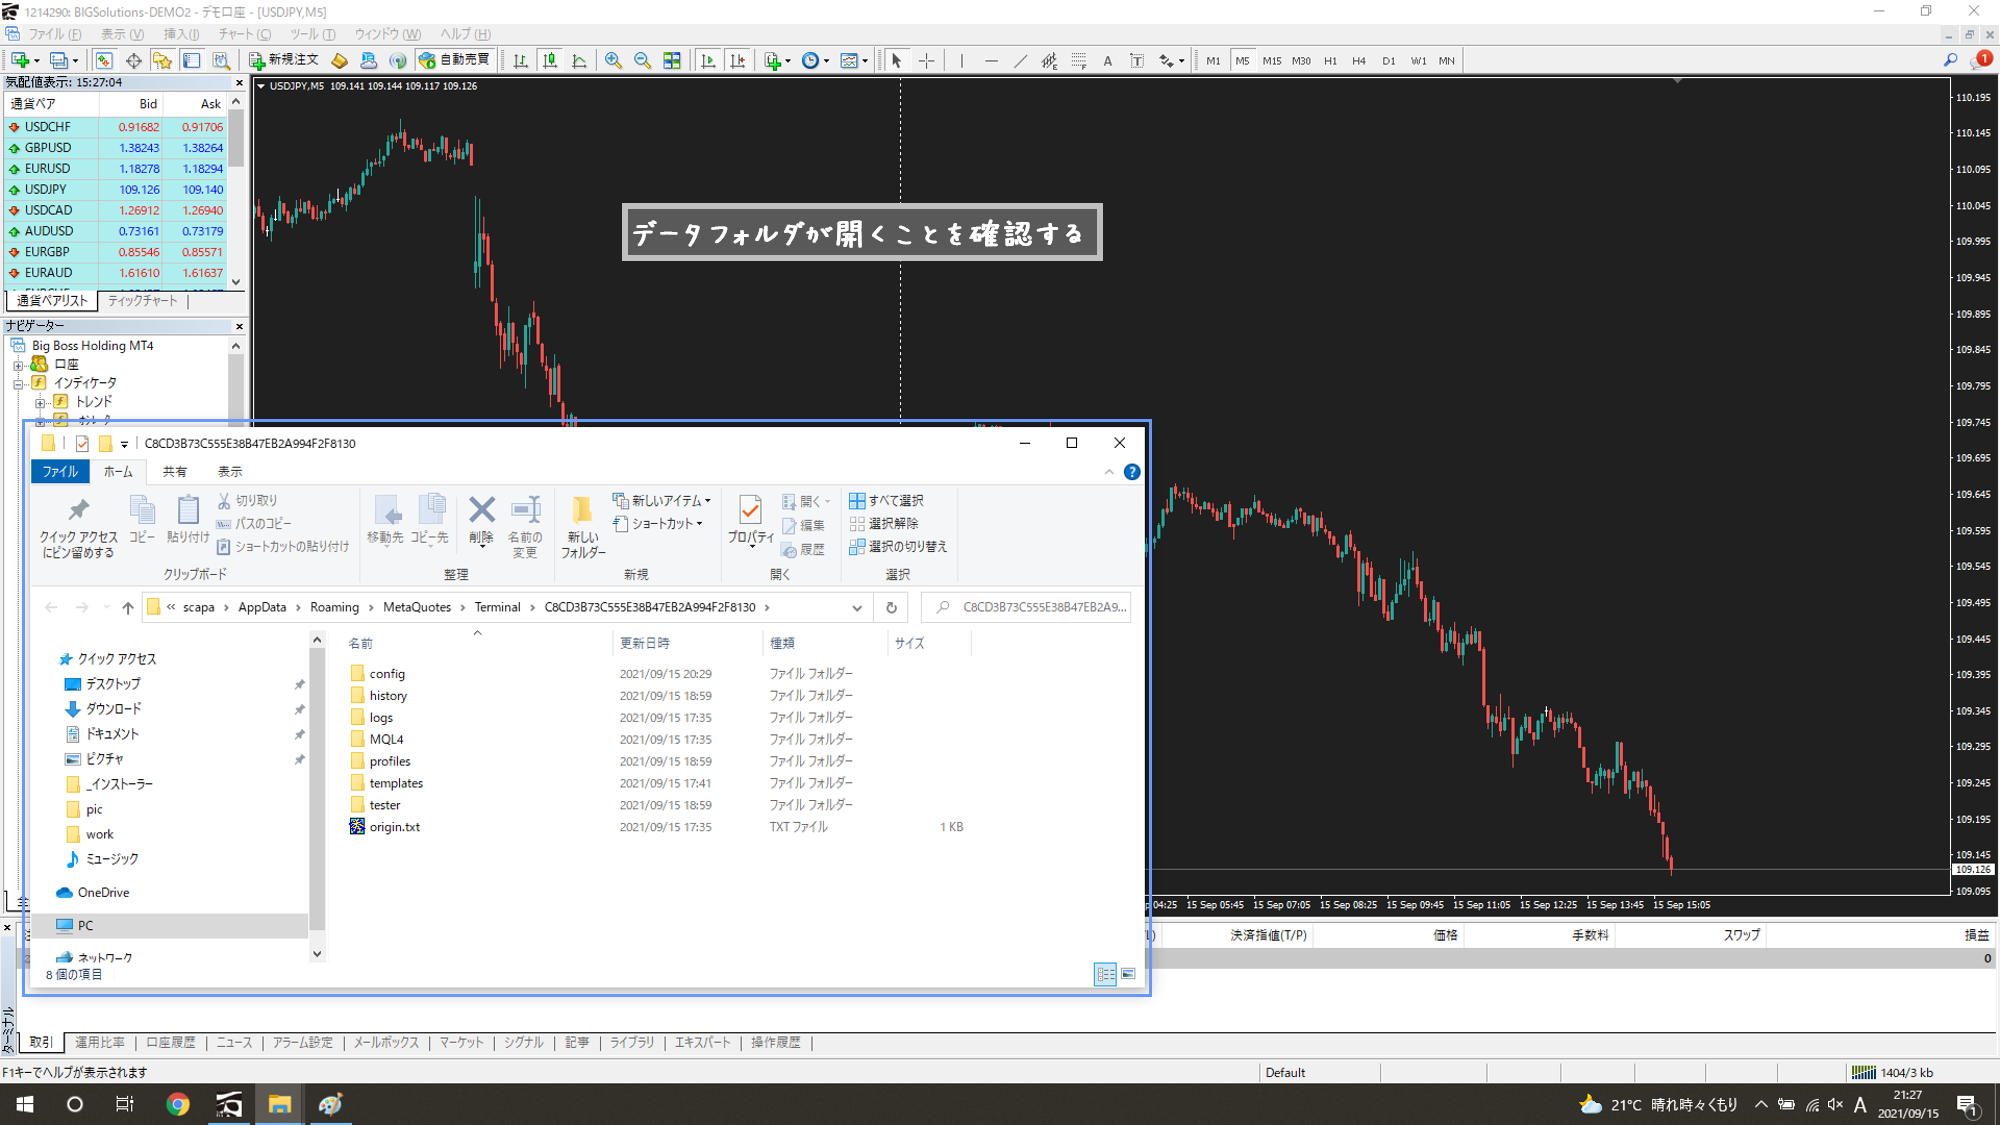Open address bar history dropdown arrow

tap(857, 608)
